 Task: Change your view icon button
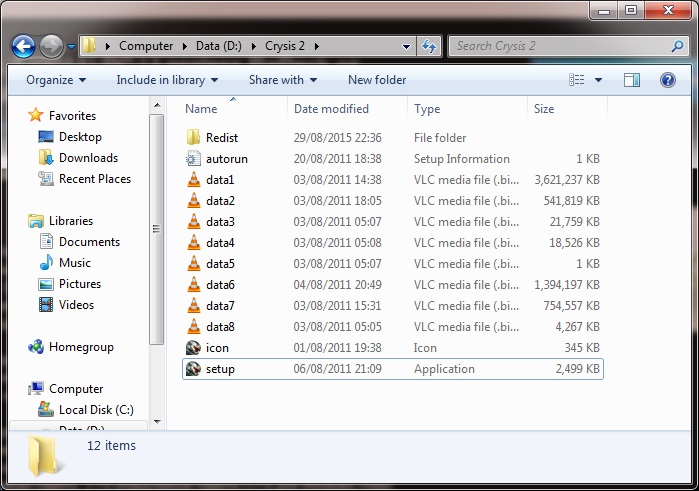point(577,80)
